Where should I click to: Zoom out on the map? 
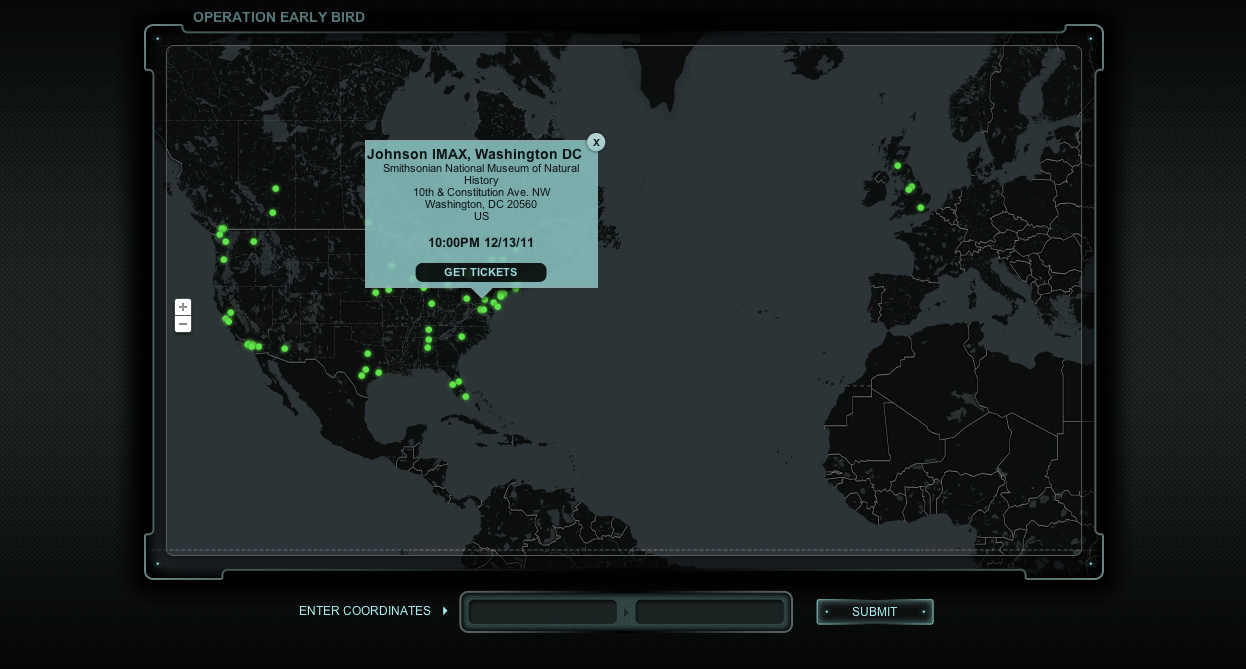click(183, 324)
